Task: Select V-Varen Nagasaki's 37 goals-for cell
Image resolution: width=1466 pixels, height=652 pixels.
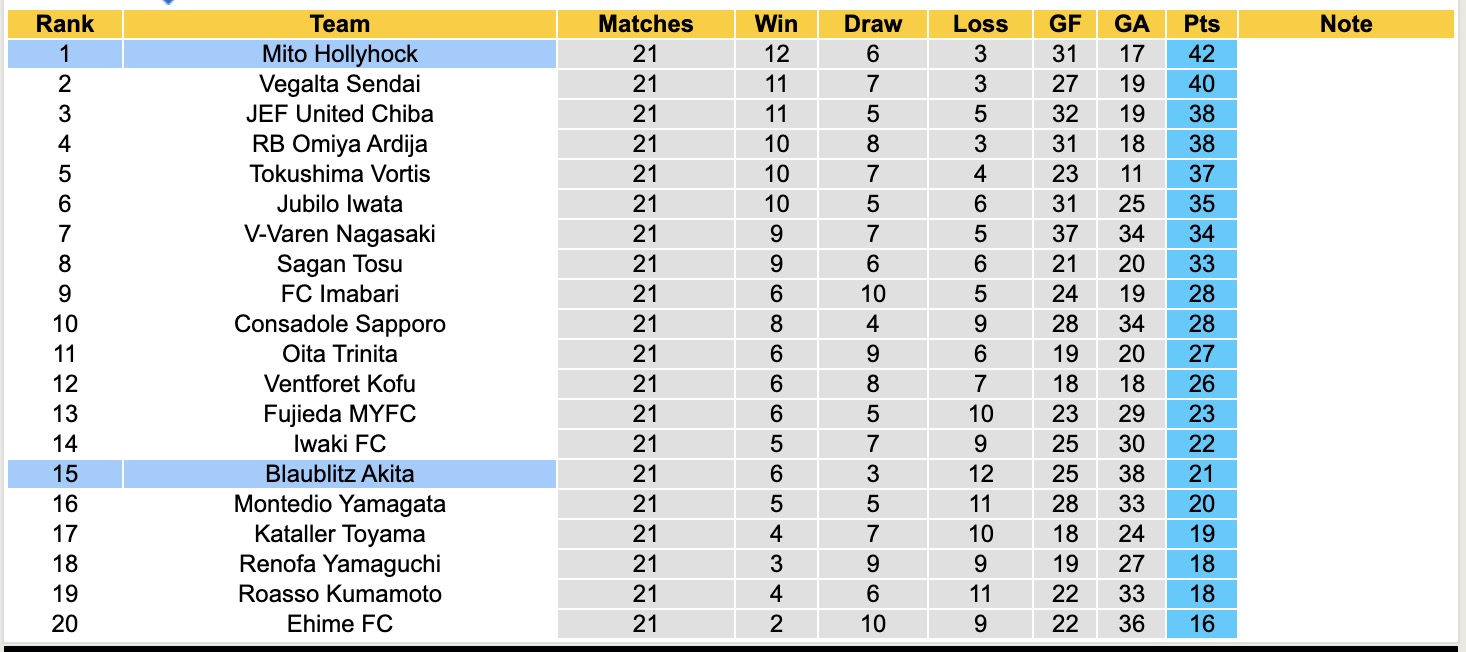Action: click(x=1065, y=234)
